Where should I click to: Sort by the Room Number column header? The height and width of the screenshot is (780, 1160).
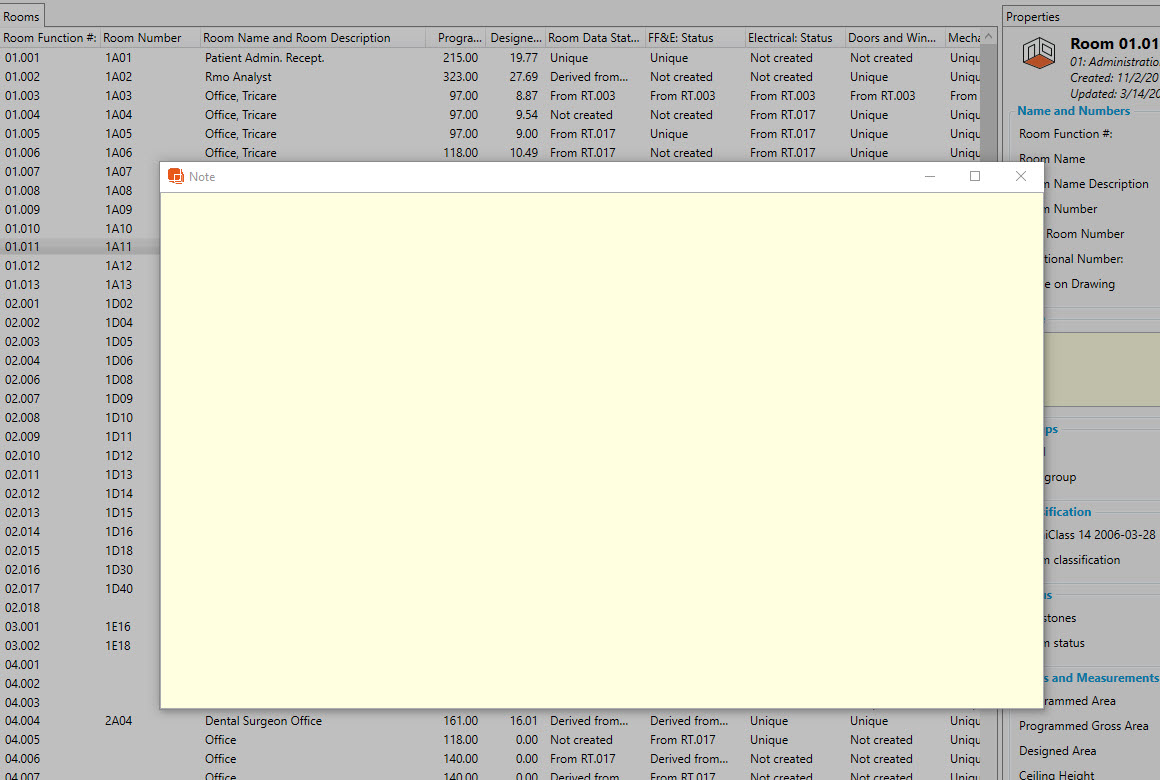pos(143,38)
